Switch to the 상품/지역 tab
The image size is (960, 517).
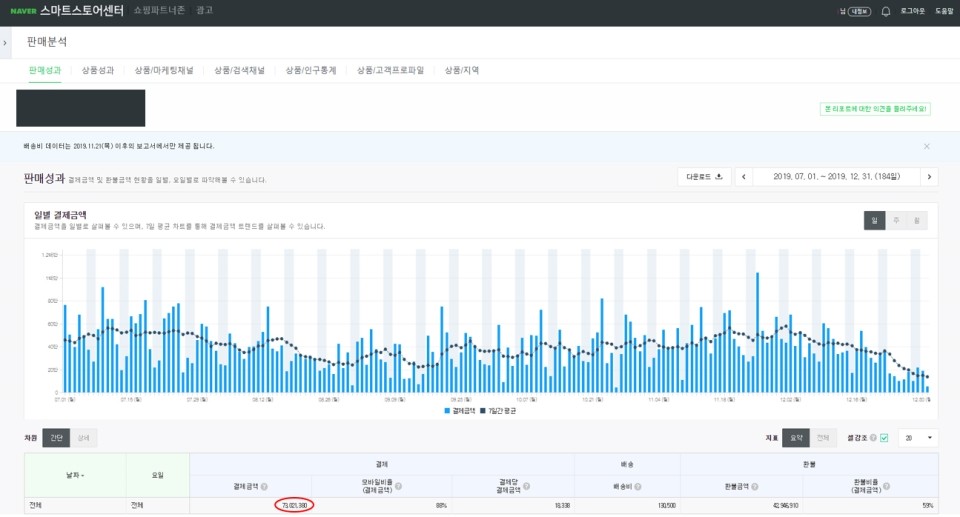pos(462,70)
